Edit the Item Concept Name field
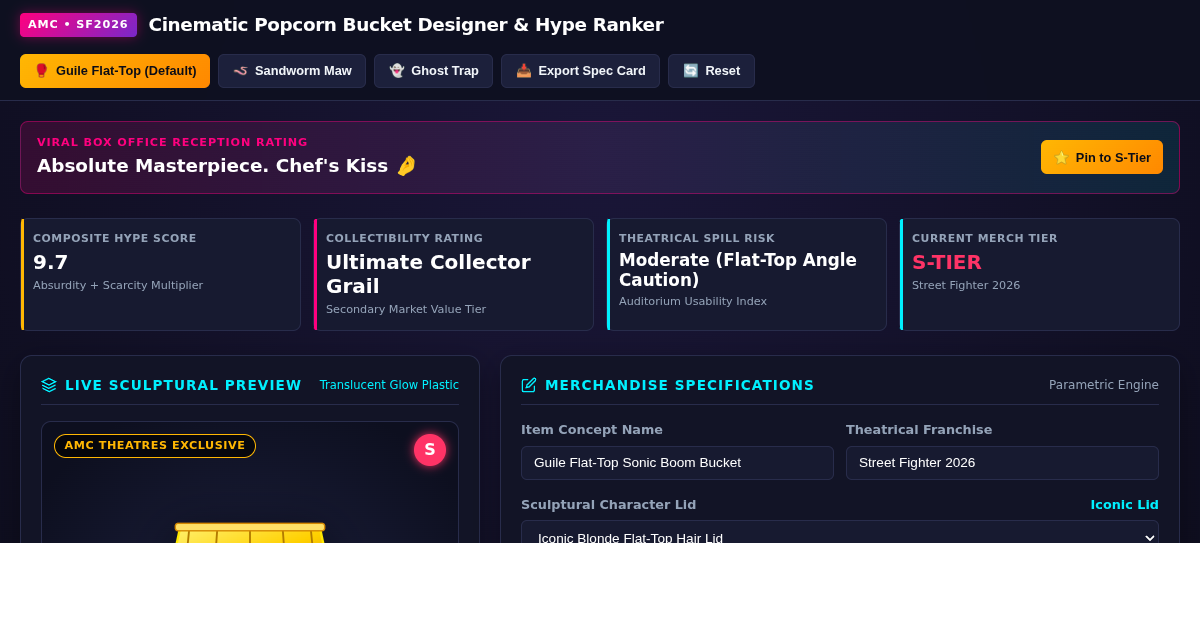The height and width of the screenshot is (630, 1200). (x=677, y=463)
